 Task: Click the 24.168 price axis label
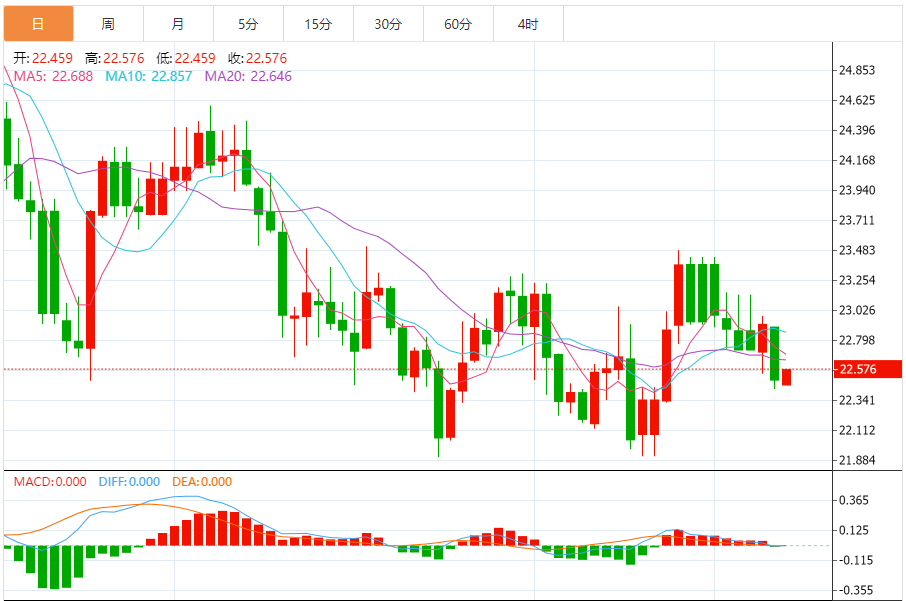tap(857, 160)
